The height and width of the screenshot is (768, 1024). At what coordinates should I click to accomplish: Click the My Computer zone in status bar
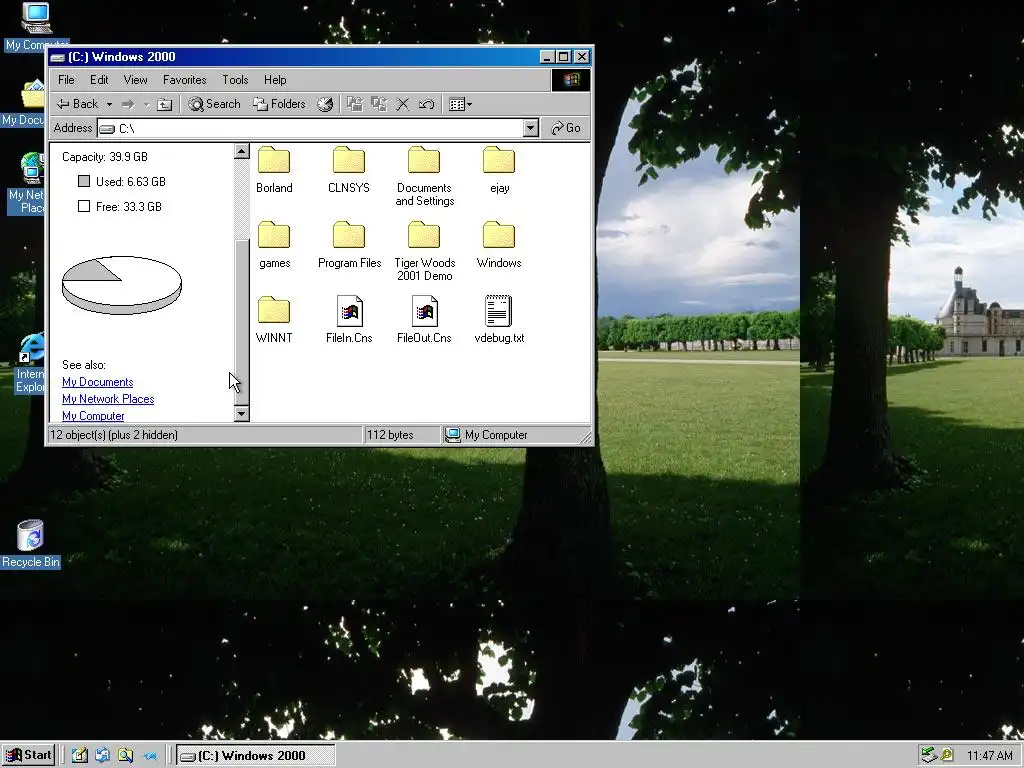pos(487,435)
